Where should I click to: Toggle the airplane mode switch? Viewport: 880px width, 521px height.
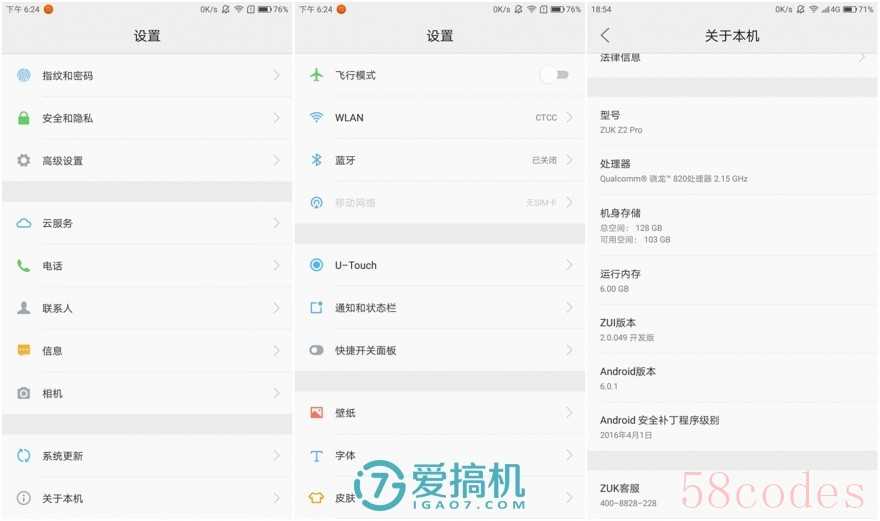point(554,75)
